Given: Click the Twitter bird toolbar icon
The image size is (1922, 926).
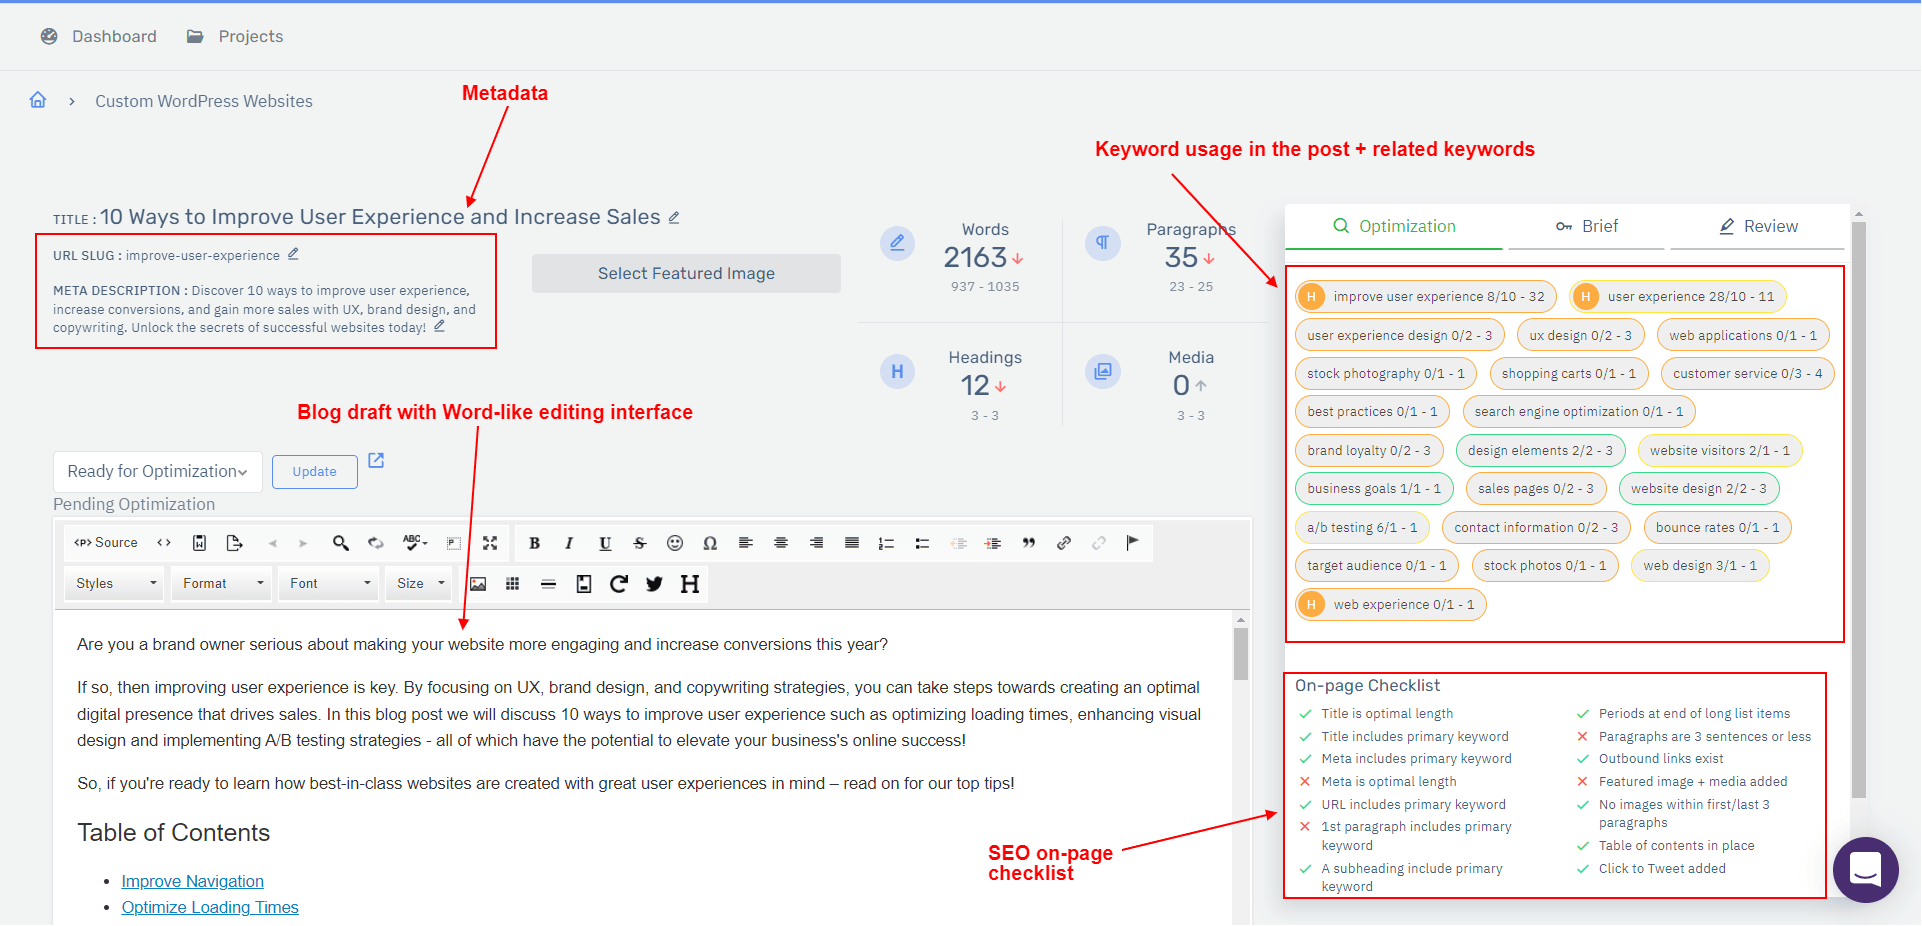Looking at the screenshot, I should tap(654, 584).
